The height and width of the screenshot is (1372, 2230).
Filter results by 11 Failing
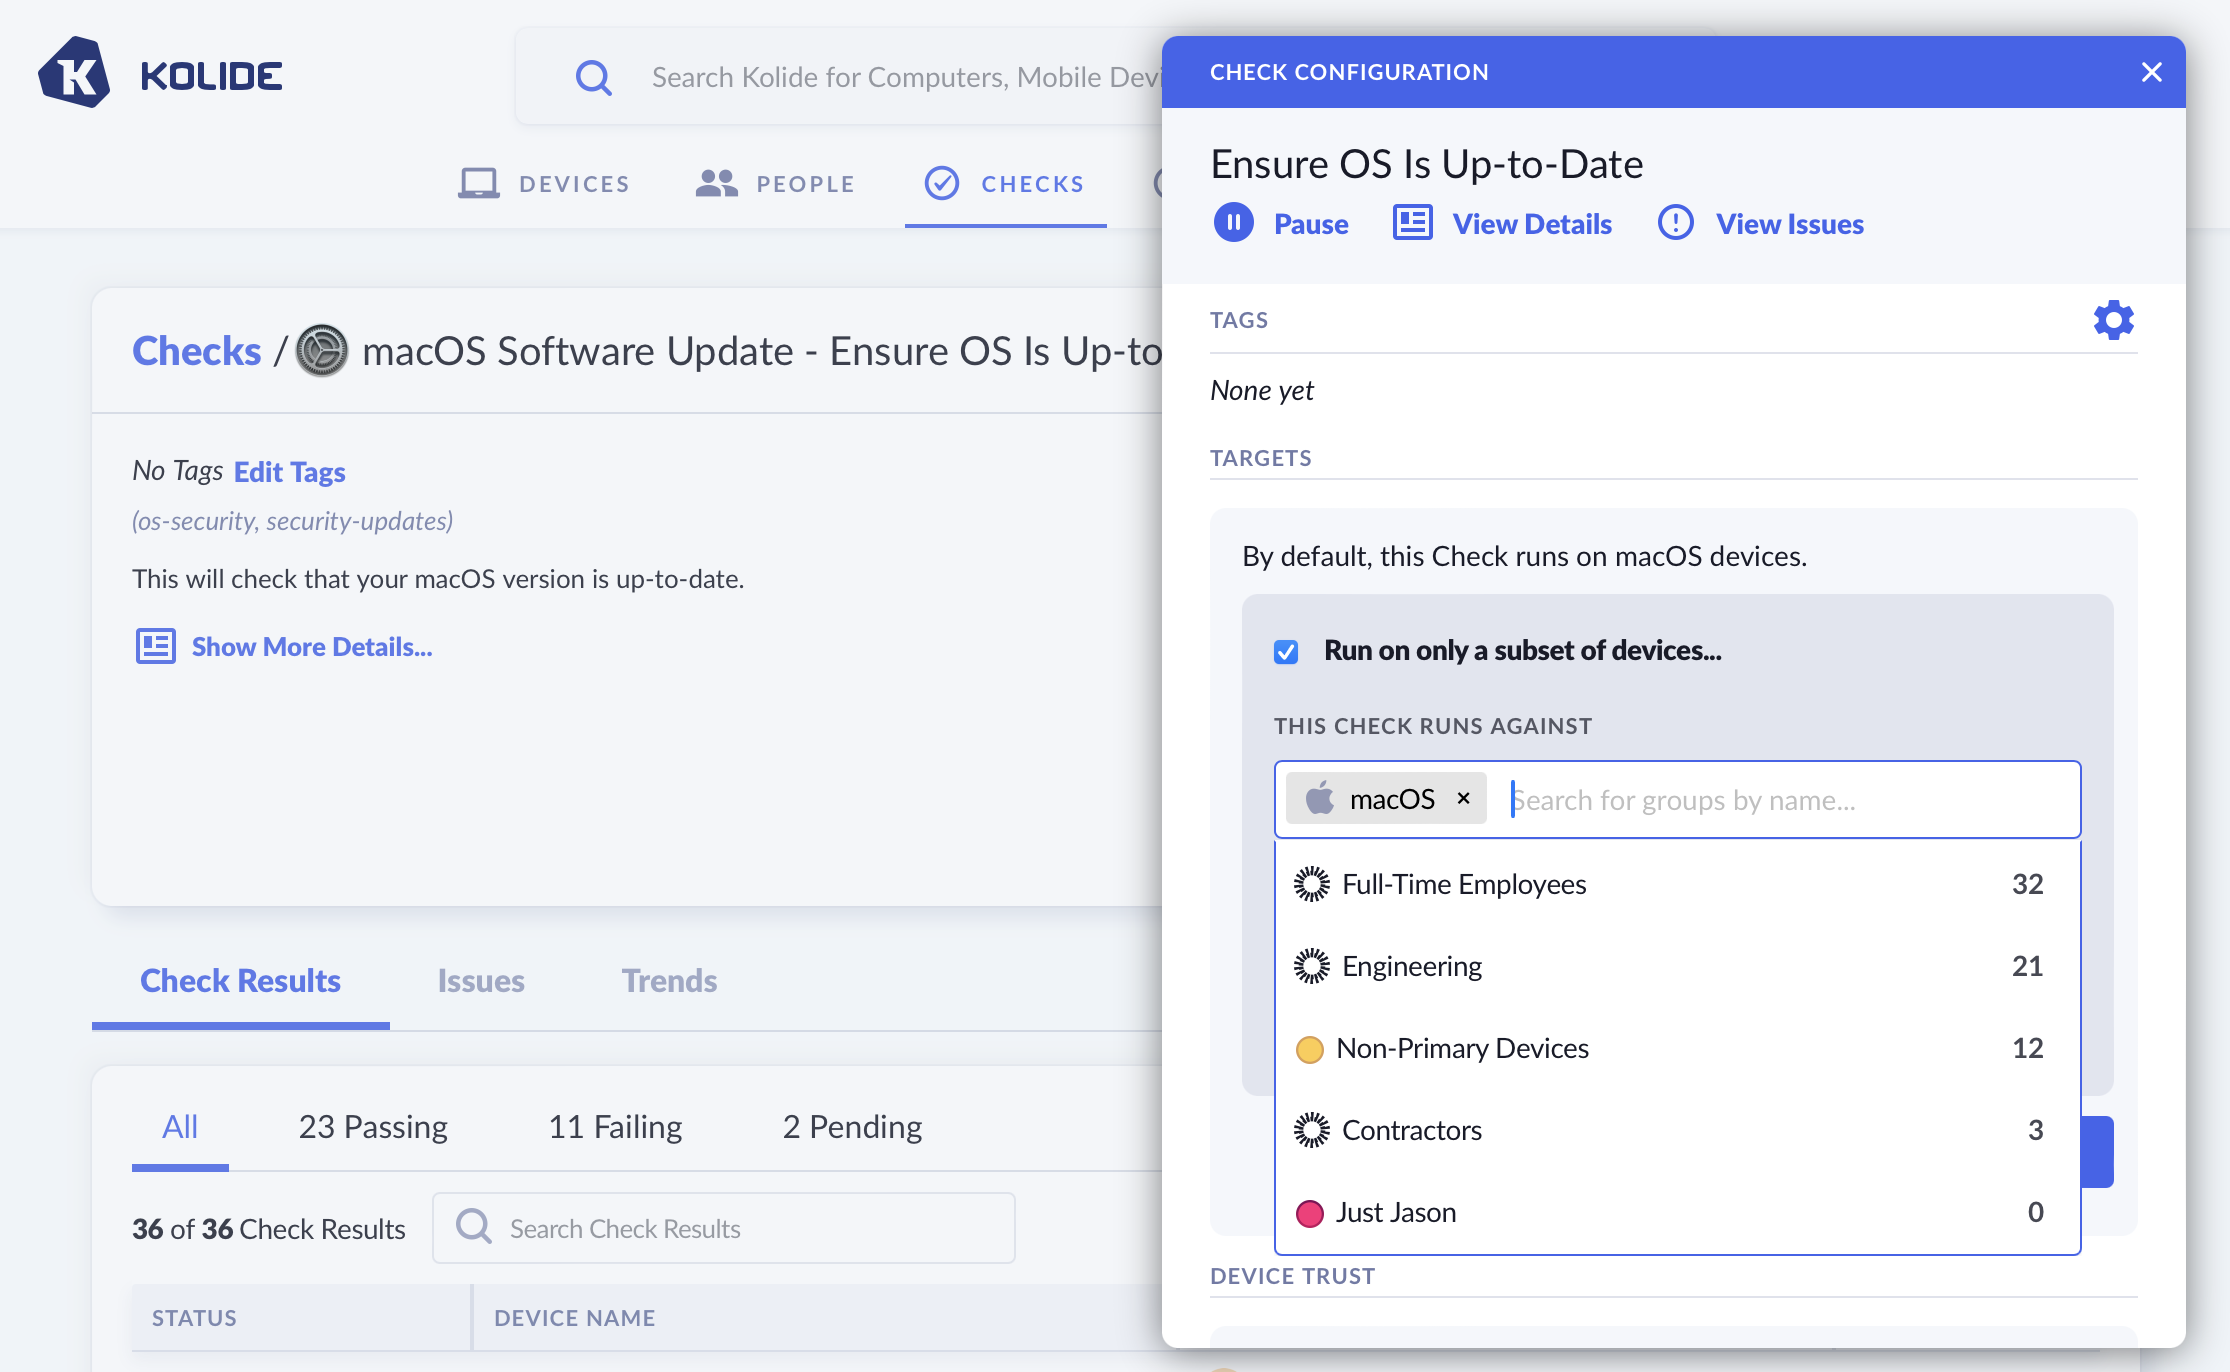(x=615, y=1127)
